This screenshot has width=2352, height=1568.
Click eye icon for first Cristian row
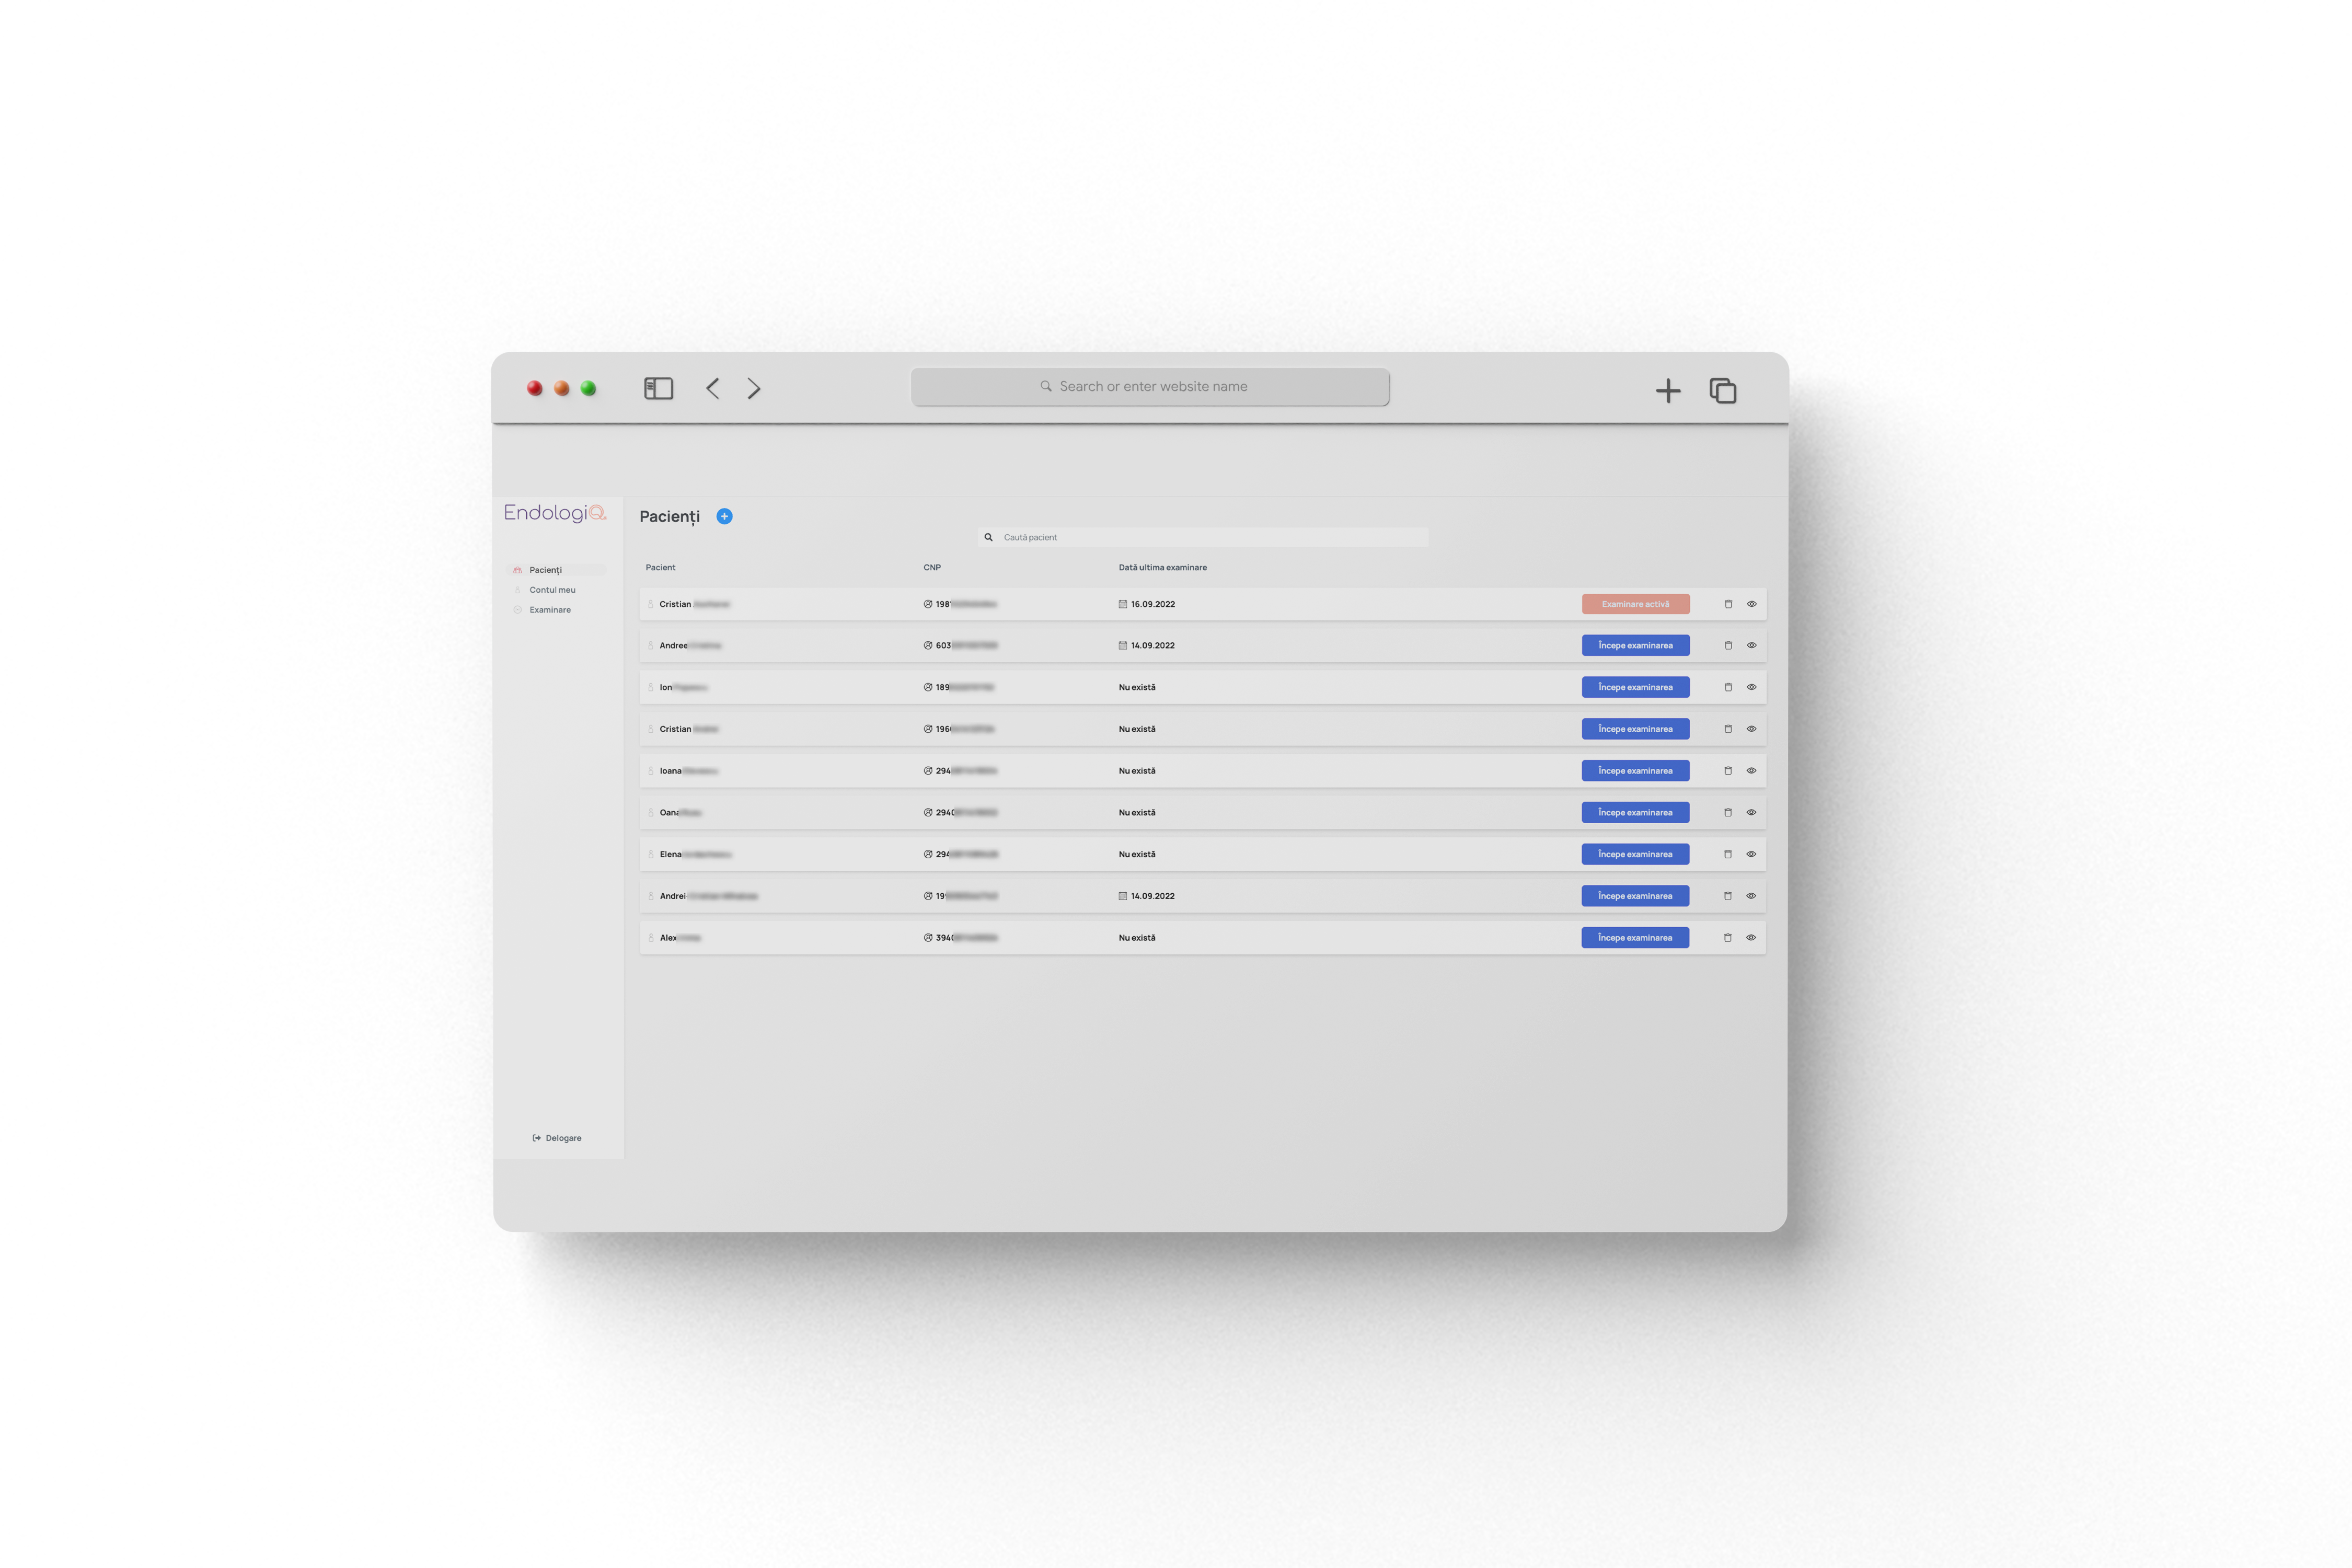pyautogui.click(x=1751, y=604)
